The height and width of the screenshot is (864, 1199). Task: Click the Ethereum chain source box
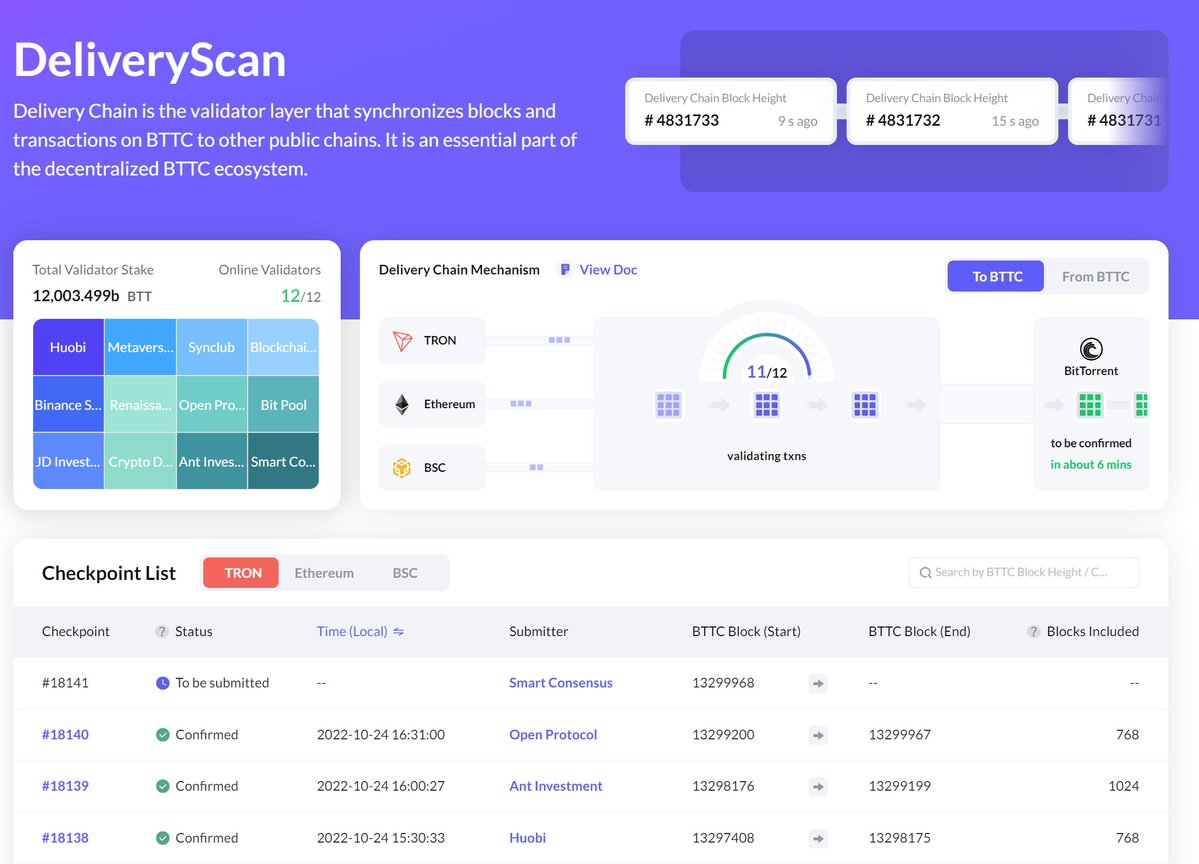tap(431, 404)
